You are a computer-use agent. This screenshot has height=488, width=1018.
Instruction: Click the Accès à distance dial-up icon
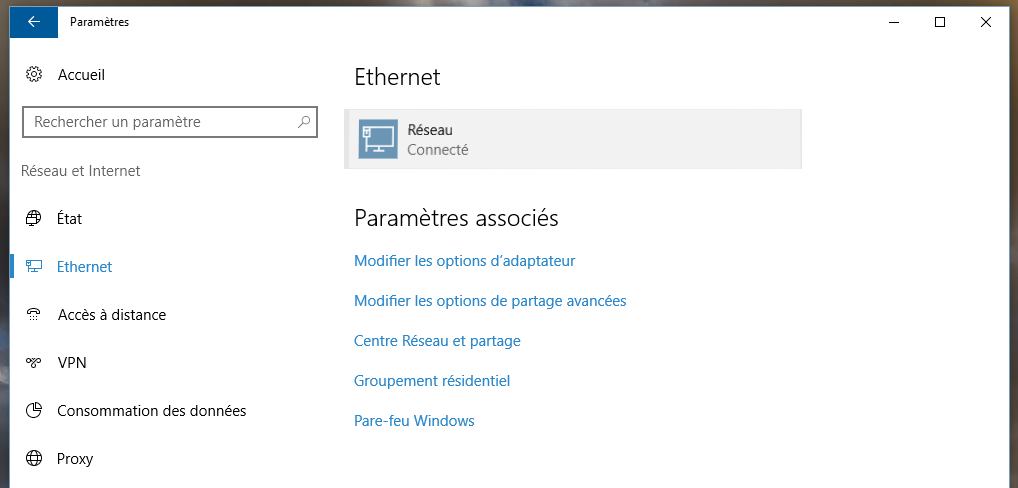tap(34, 315)
